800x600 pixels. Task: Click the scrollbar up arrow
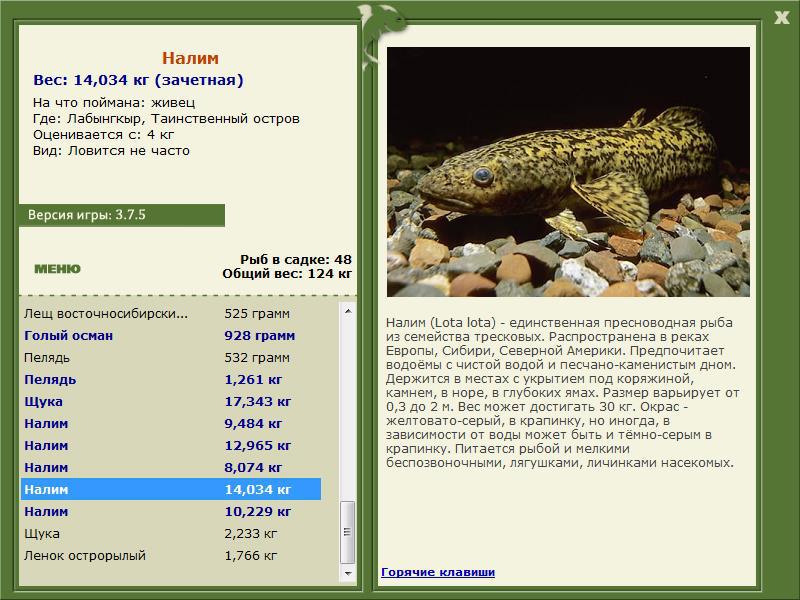tap(348, 311)
